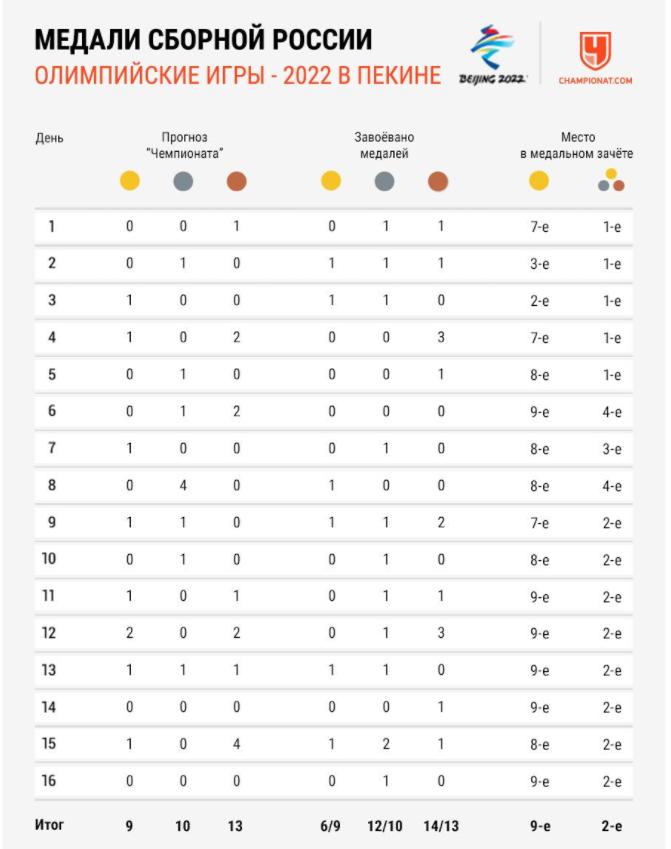Screen dimensions: 671x849
Task: Select the day 8 row number
Action: [x=52, y=485]
